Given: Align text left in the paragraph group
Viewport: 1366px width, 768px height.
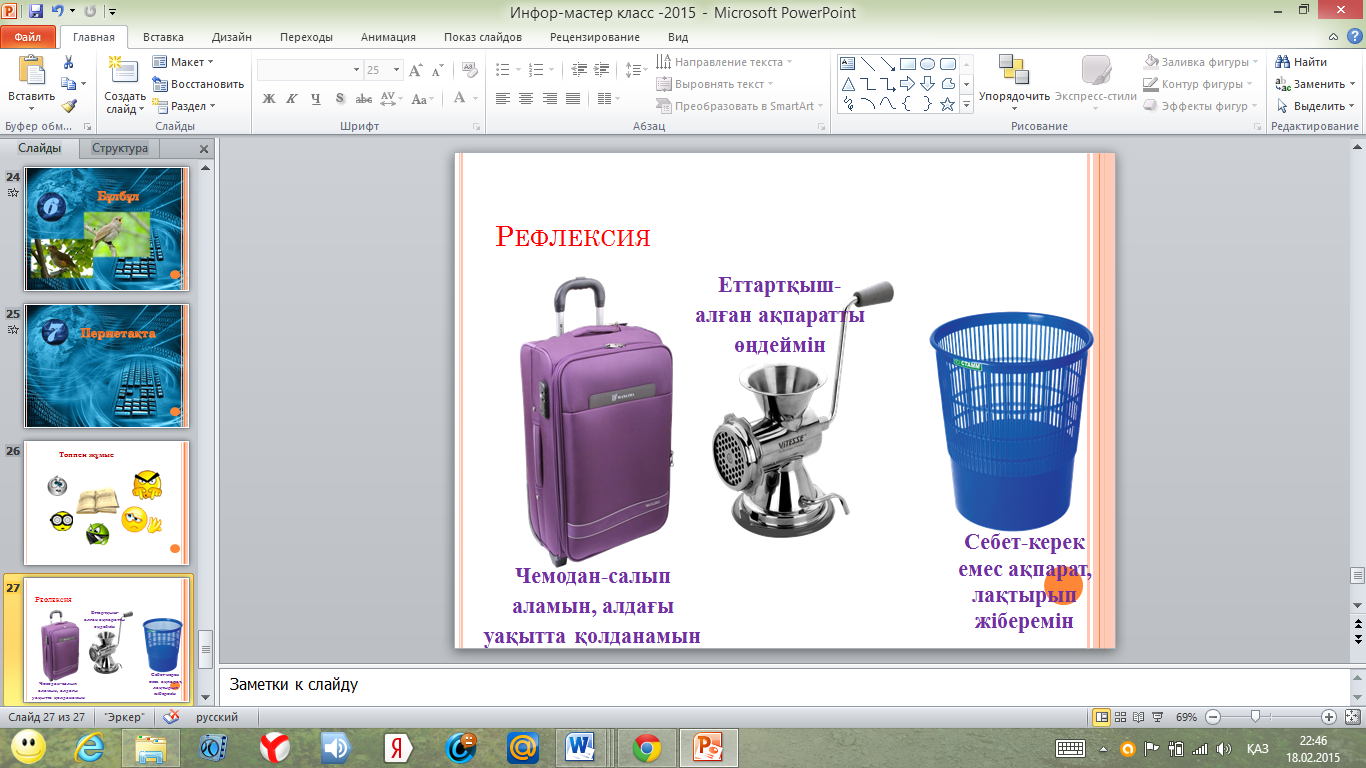Looking at the screenshot, I should pos(502,99).
